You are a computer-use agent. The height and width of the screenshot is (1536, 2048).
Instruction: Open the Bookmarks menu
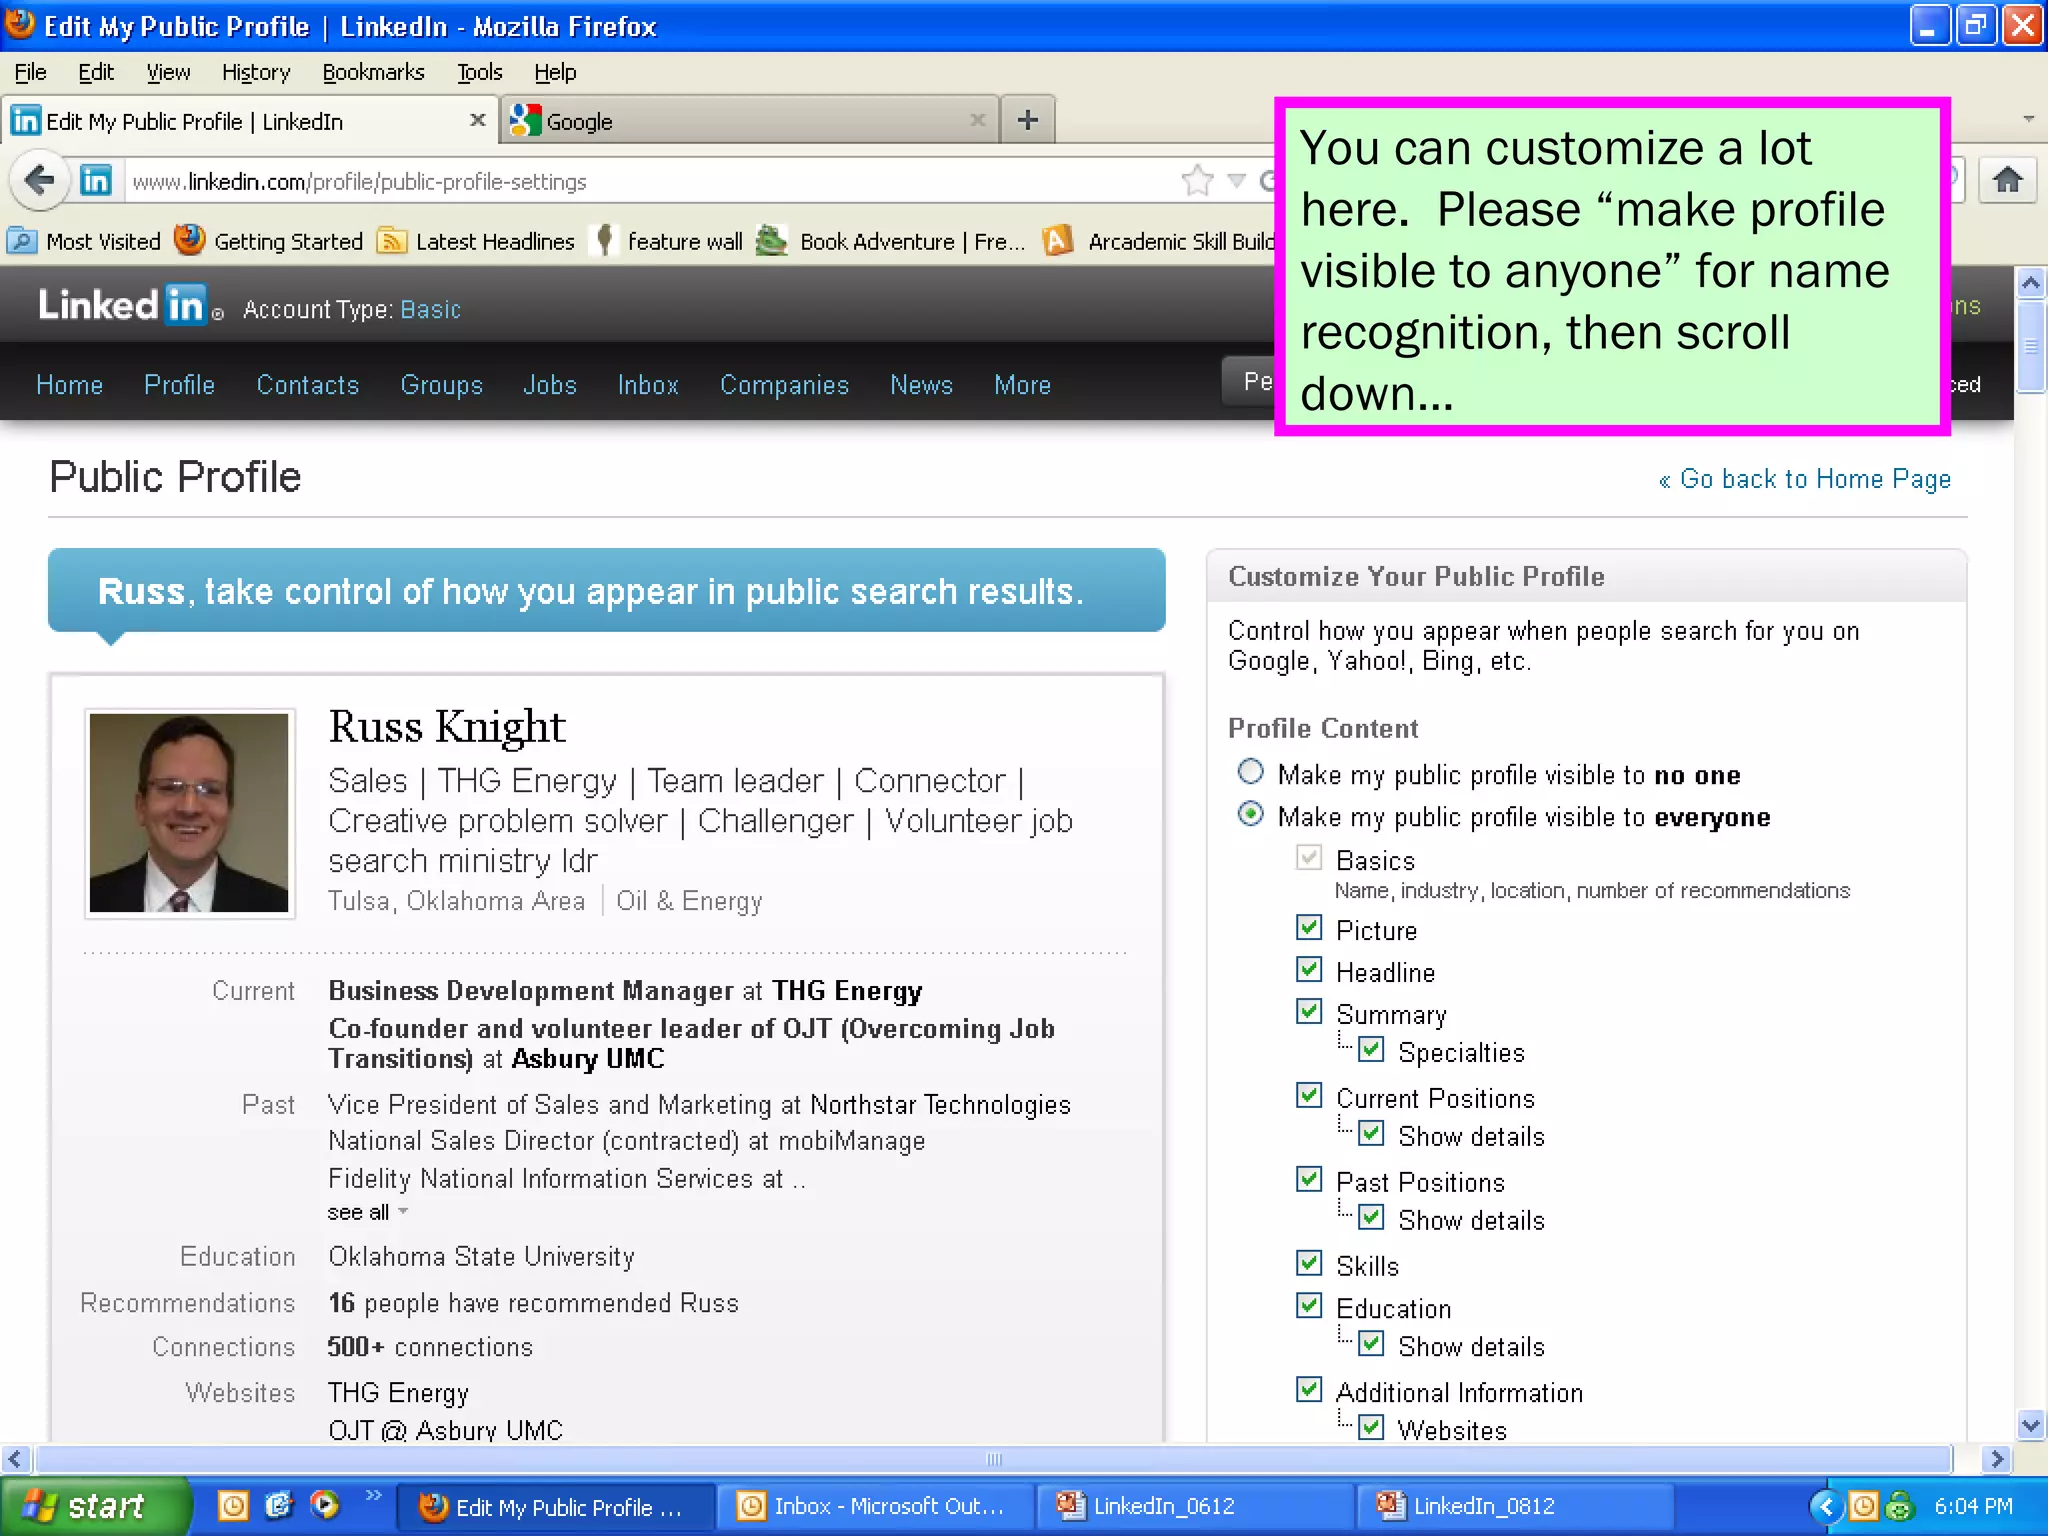[373, 72]
